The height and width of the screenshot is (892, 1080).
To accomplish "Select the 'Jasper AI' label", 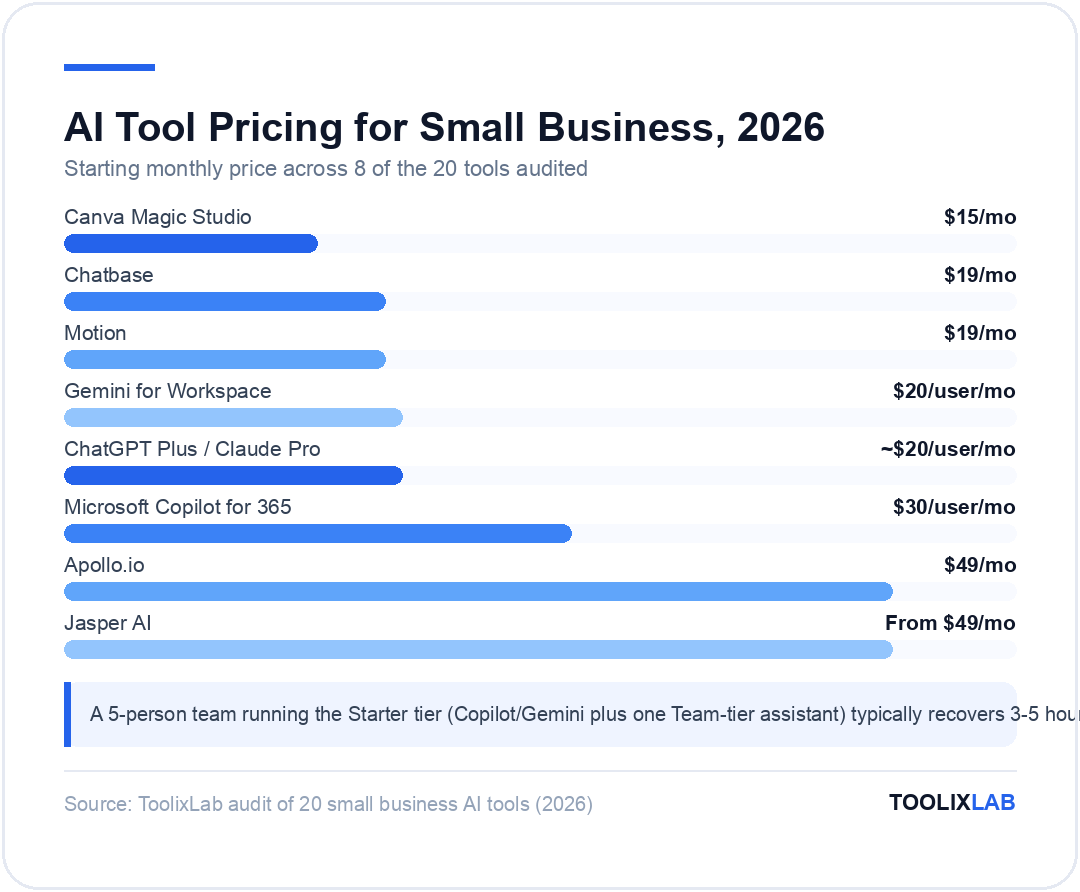I will tap(107, 623).
